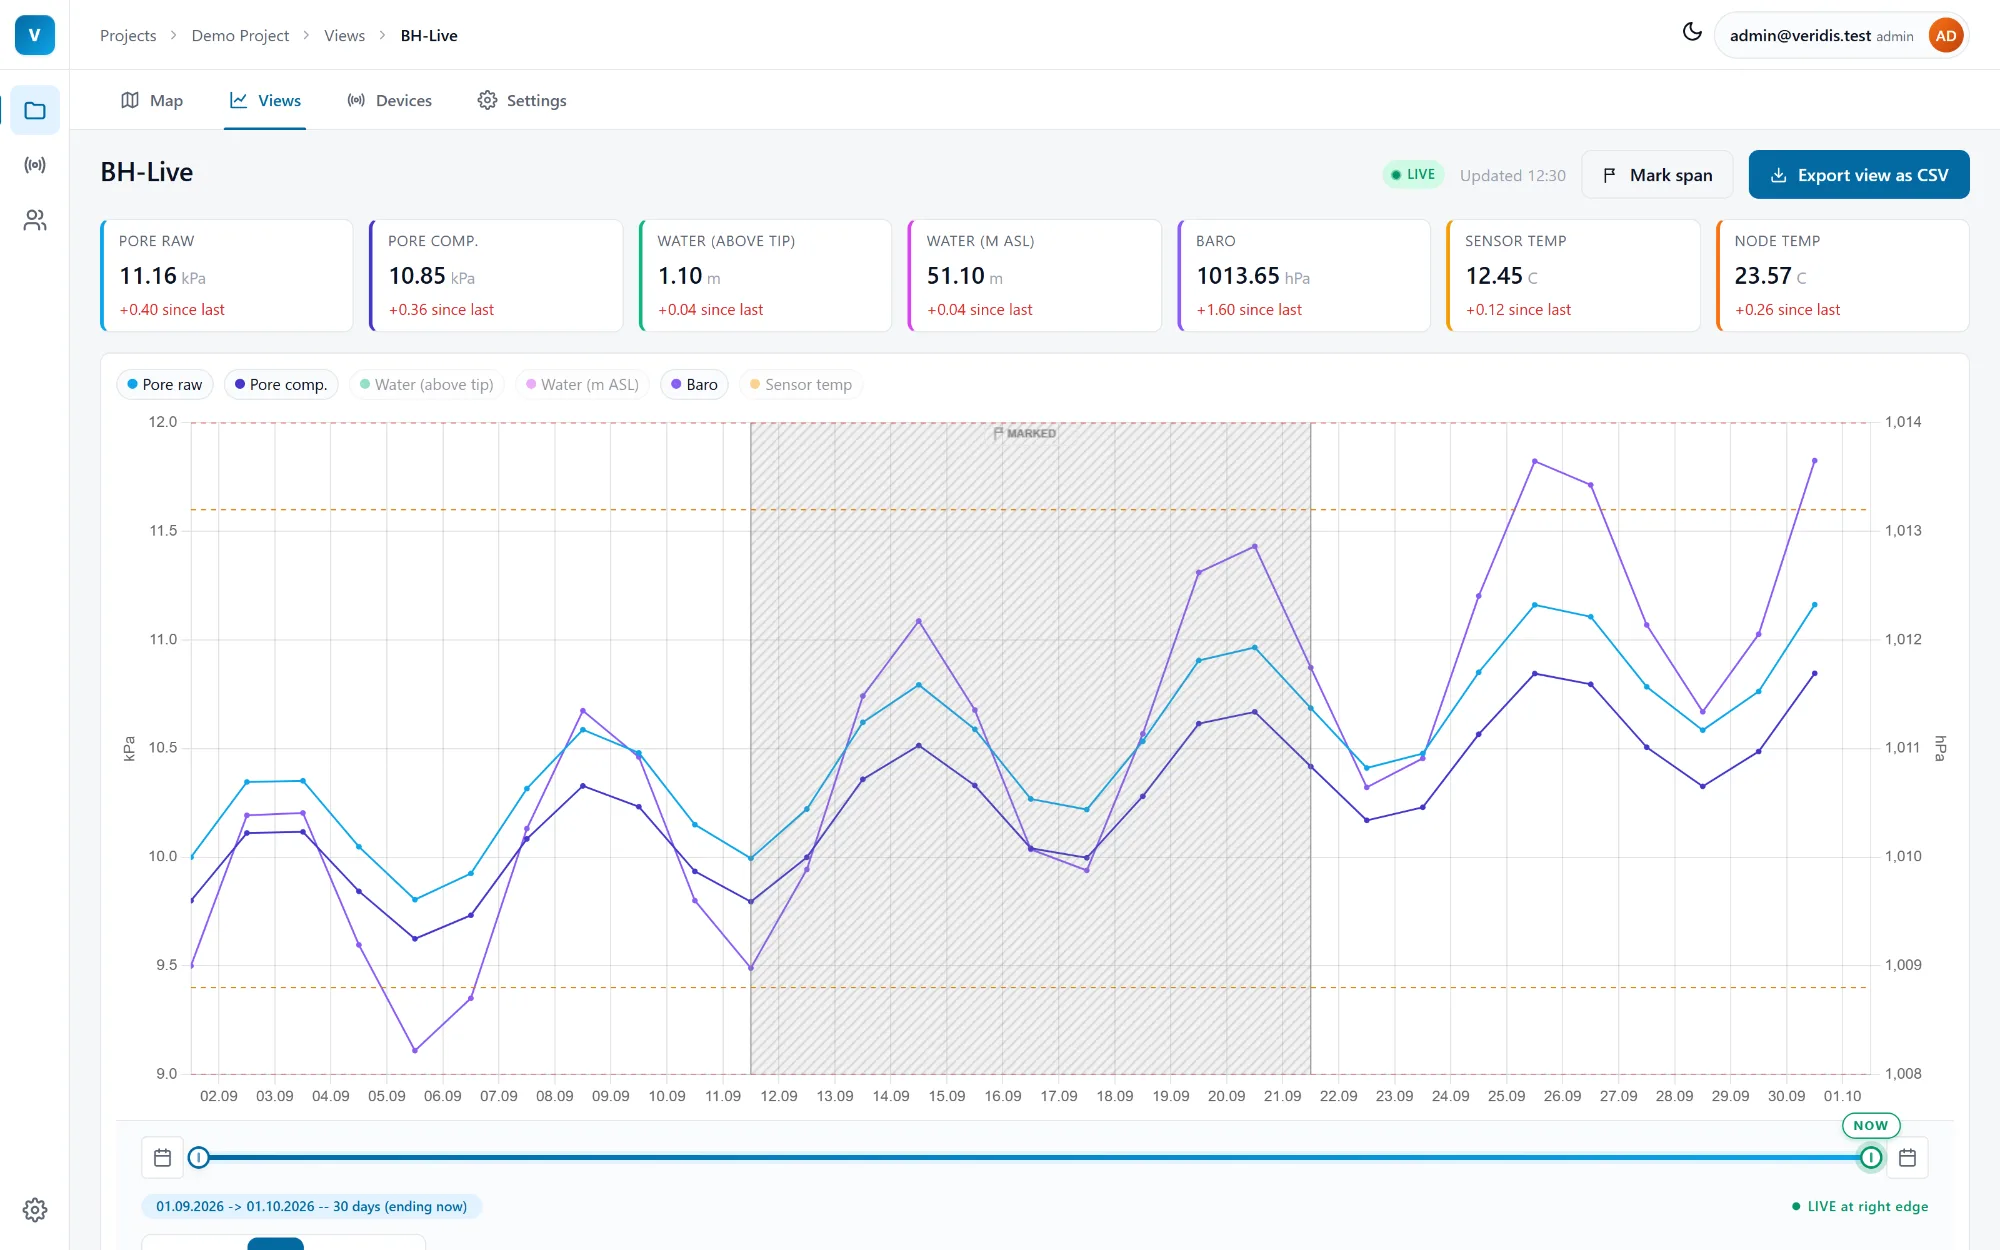Click the range slider start handle
Image resolution: width=2000 pixels, height=1250 pixels.
point(199,1158)
